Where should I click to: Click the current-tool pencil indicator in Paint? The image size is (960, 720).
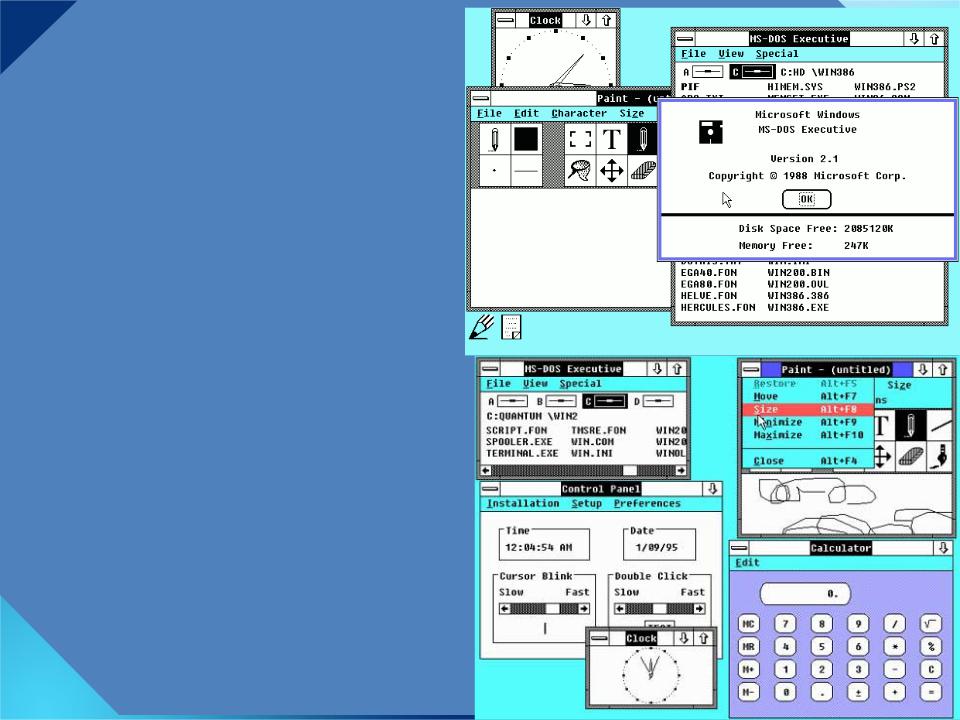coord(495,139)
